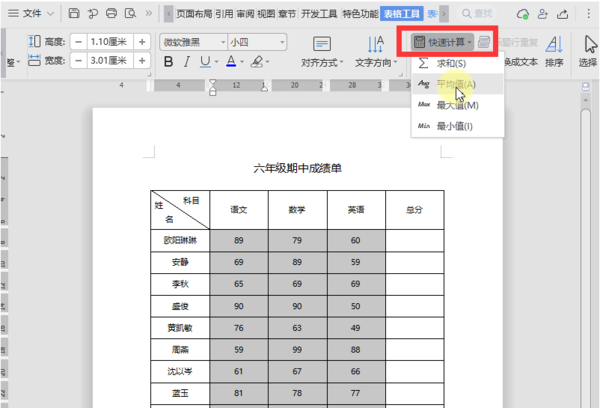Choose 最大值(M) from the menu
The height and width of the screenshot is (408, 600).
458,105
